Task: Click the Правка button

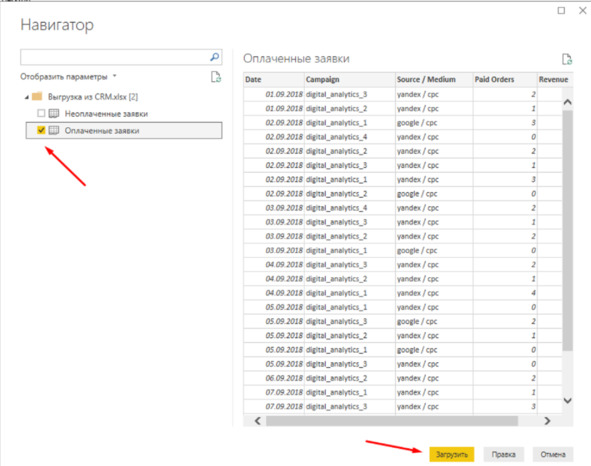Action: pyautogui.click(x=503, y=454)
